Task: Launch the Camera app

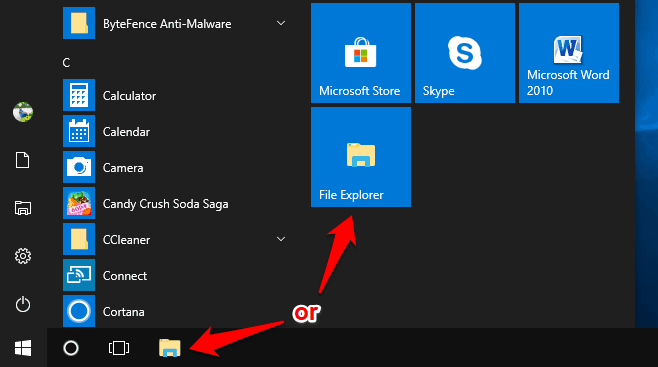Action: pyautogui.click(x=174, y=167)
